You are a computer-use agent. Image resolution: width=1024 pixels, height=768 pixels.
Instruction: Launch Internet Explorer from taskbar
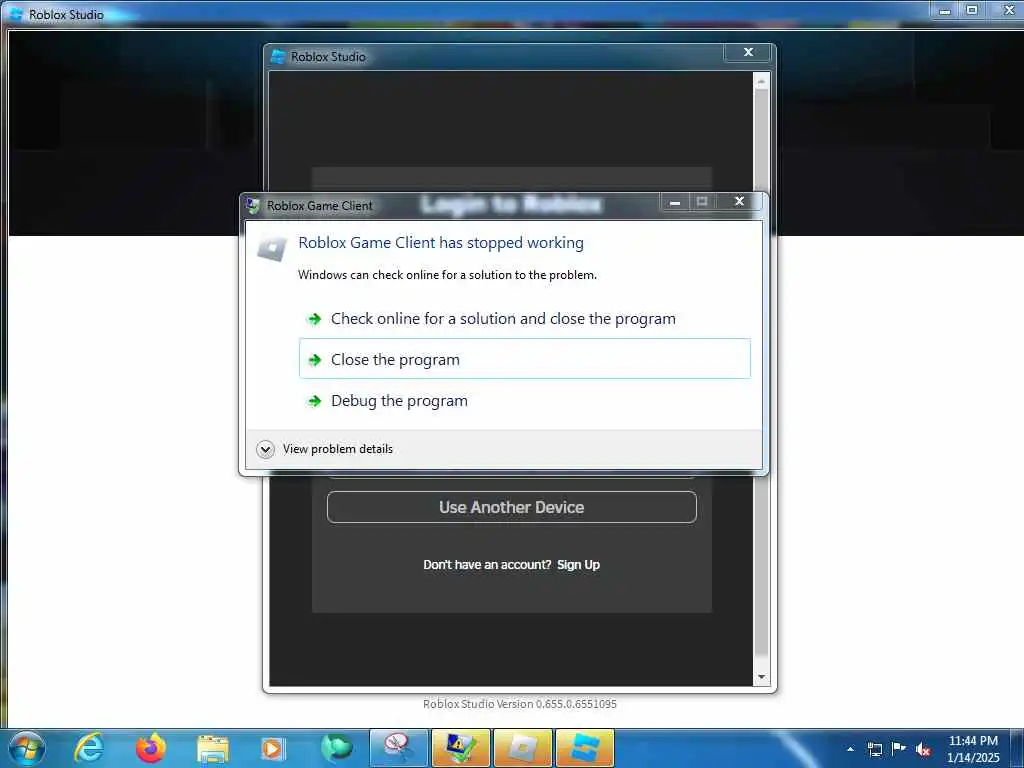tap(89, 748)
